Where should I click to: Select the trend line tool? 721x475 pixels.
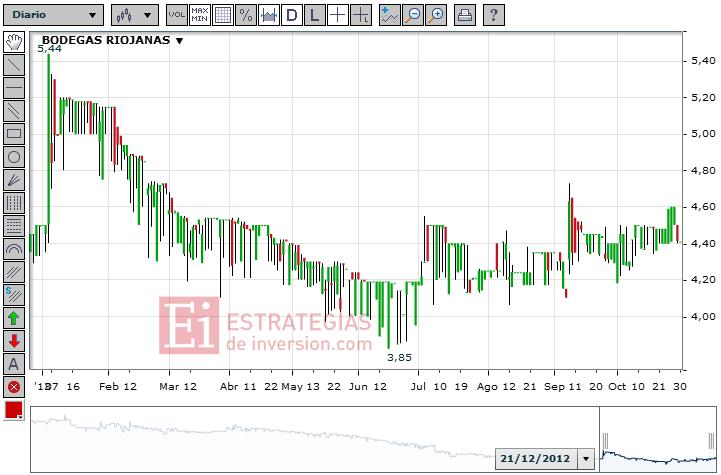(14, 65)
